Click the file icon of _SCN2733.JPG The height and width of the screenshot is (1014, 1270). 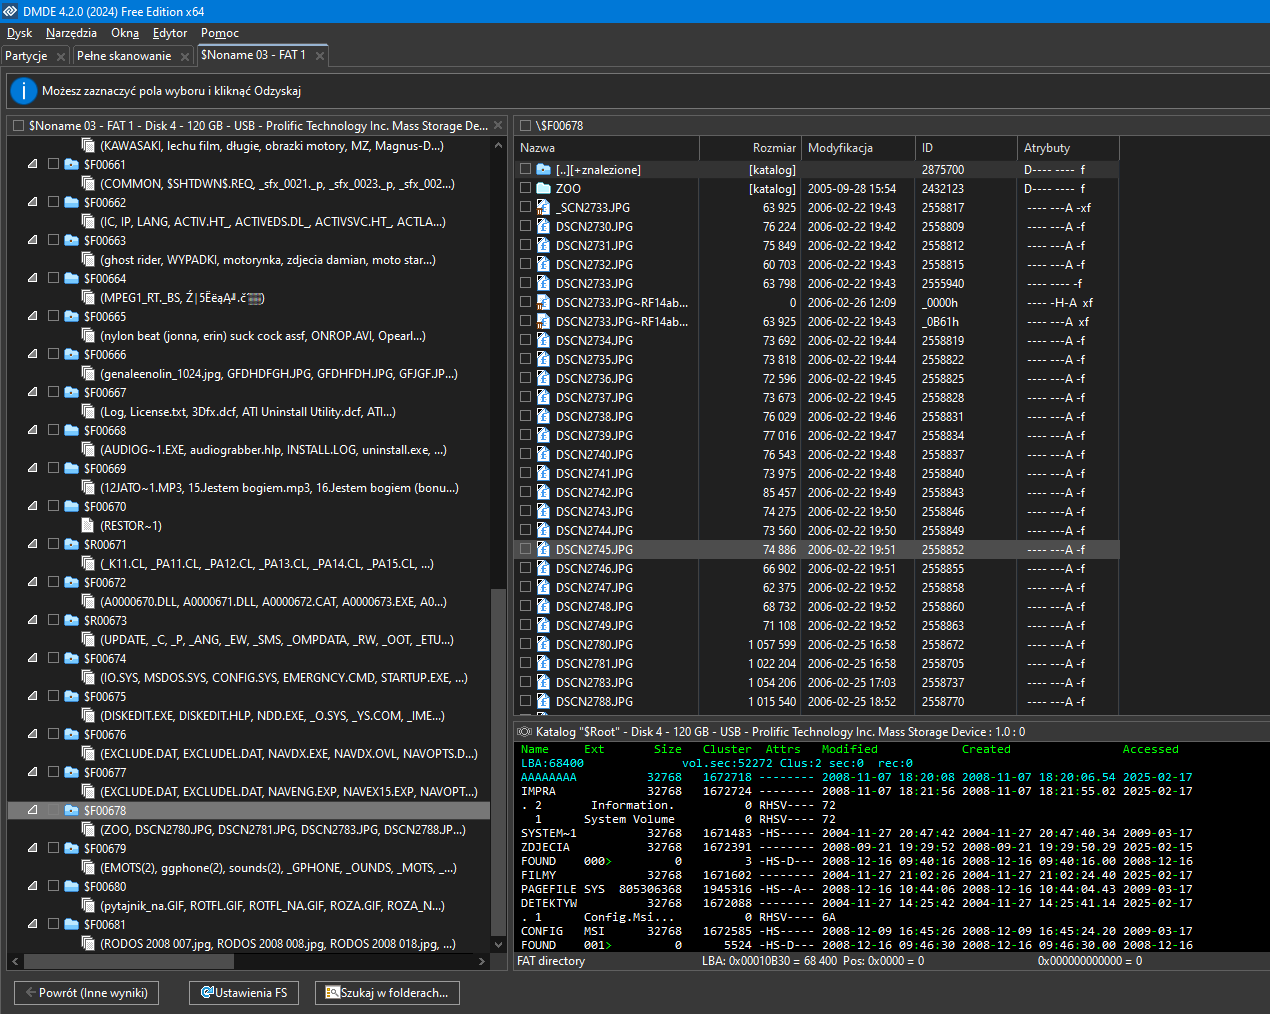[543, 207]
